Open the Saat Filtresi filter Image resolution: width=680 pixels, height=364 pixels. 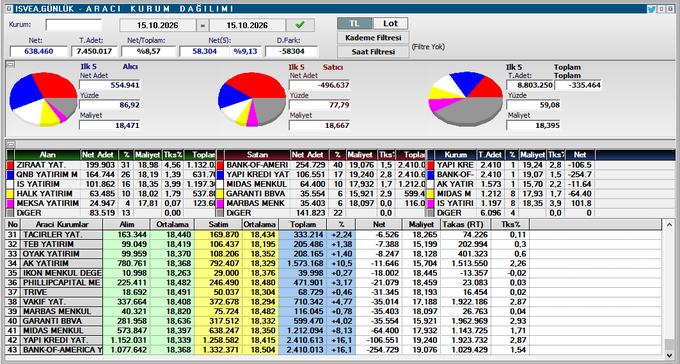[373, 52]
